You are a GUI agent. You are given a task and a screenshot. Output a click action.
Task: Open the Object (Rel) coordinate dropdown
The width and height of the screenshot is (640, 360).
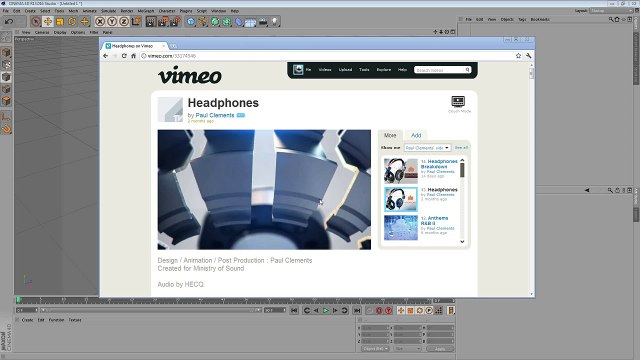pyautogui.click(x=375, y=349)
